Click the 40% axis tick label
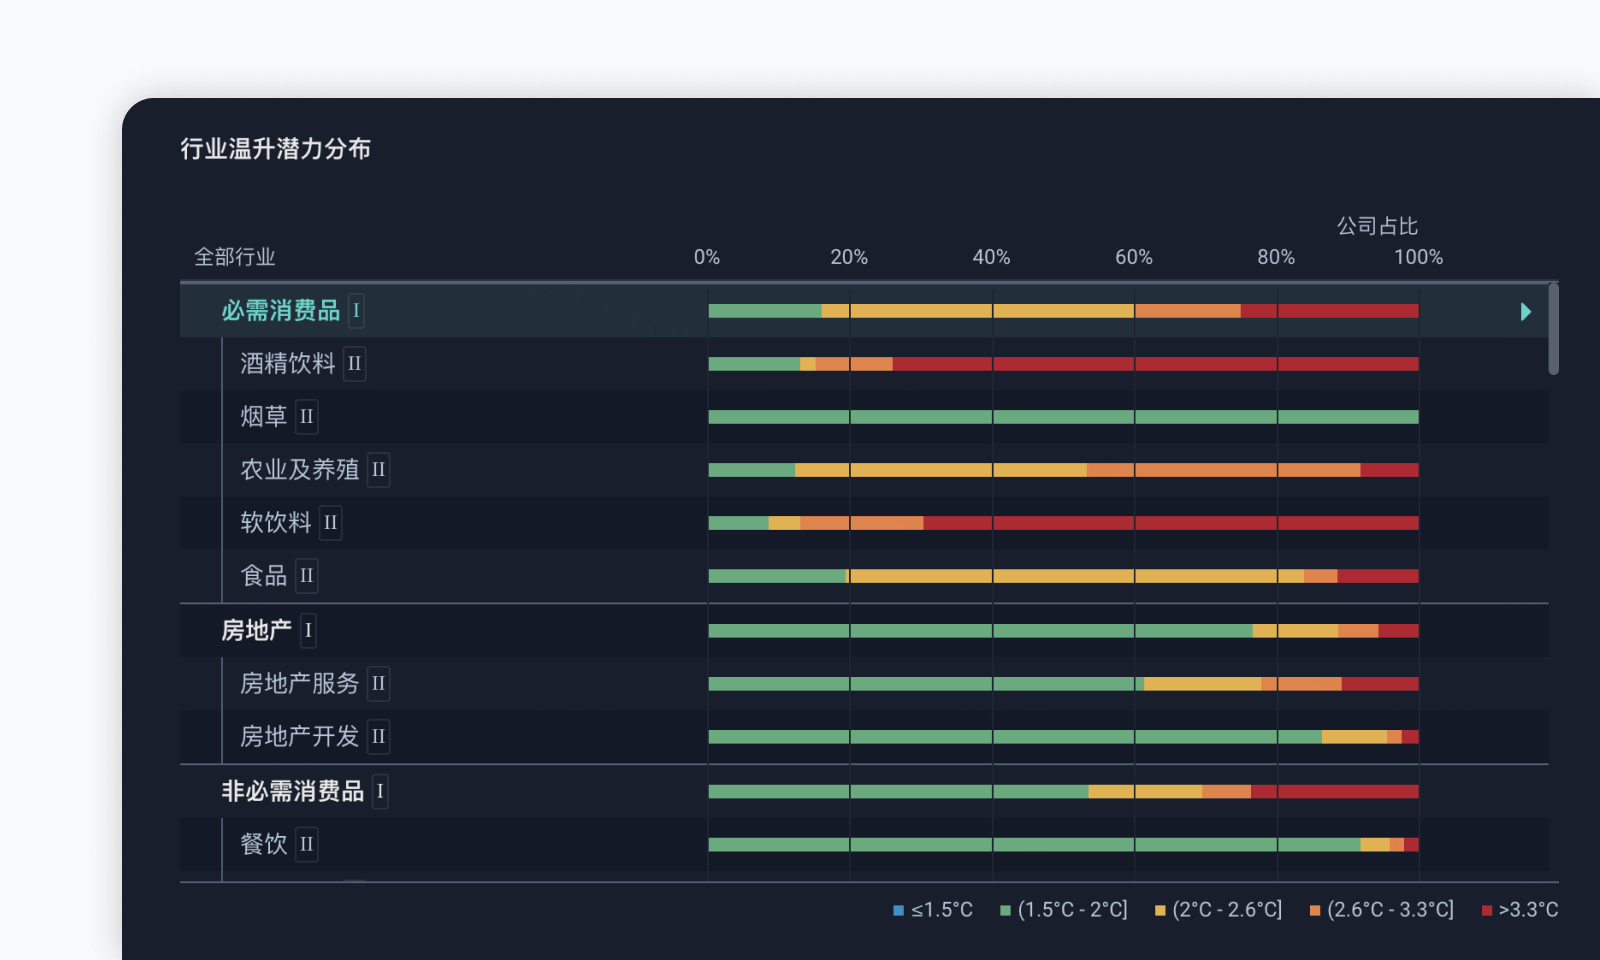1600x960 pixels. click(992, 257)
